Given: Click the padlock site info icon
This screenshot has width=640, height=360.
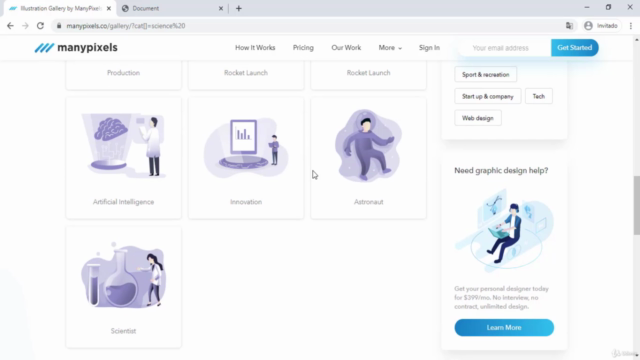Looking at the screenshot, I should pyautogui.click(x=59, y=26).
